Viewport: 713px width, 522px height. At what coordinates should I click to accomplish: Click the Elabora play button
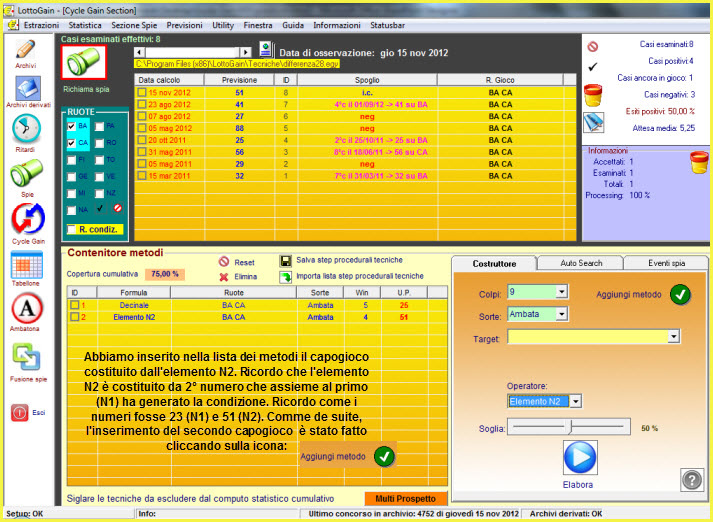point(578,459)
